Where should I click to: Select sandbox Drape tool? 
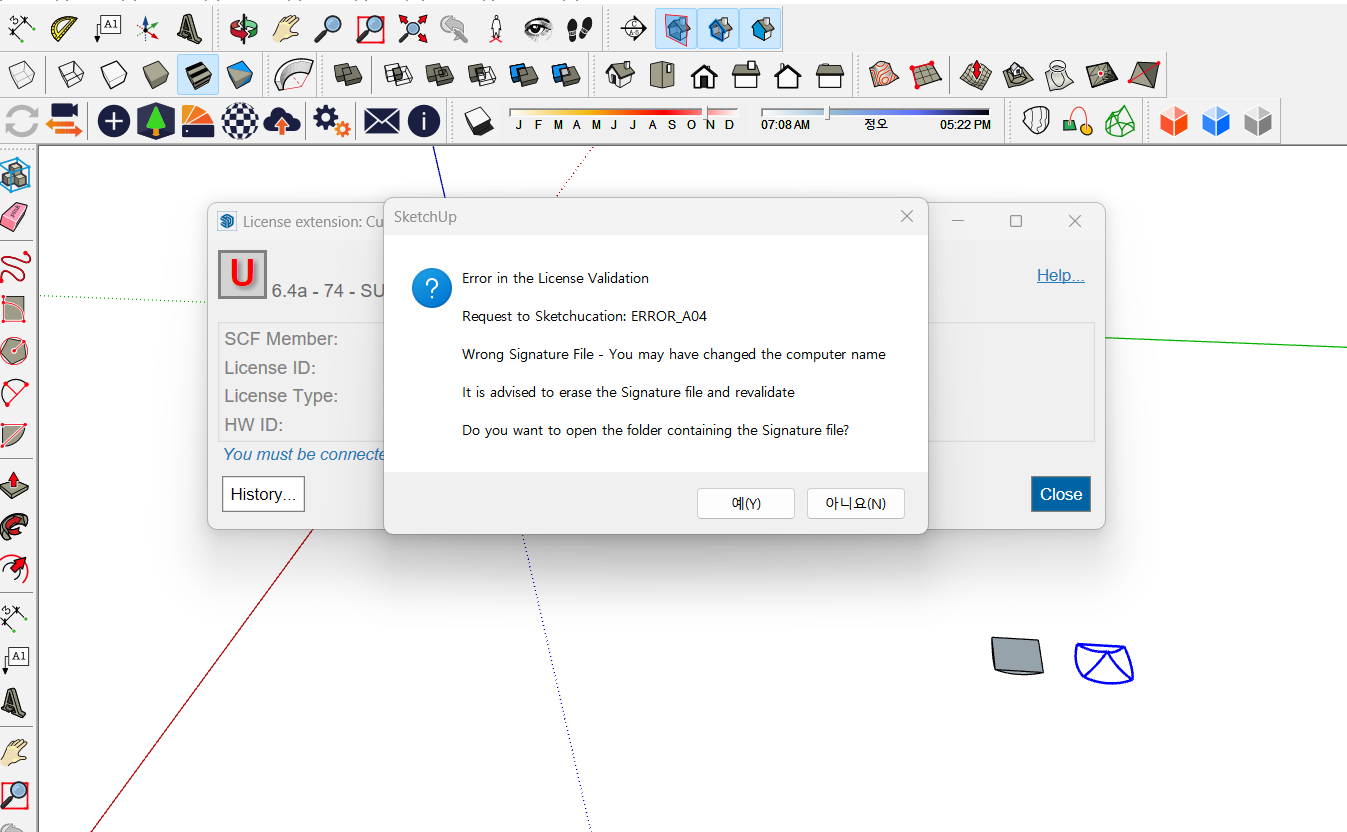tap(1060, 74)
